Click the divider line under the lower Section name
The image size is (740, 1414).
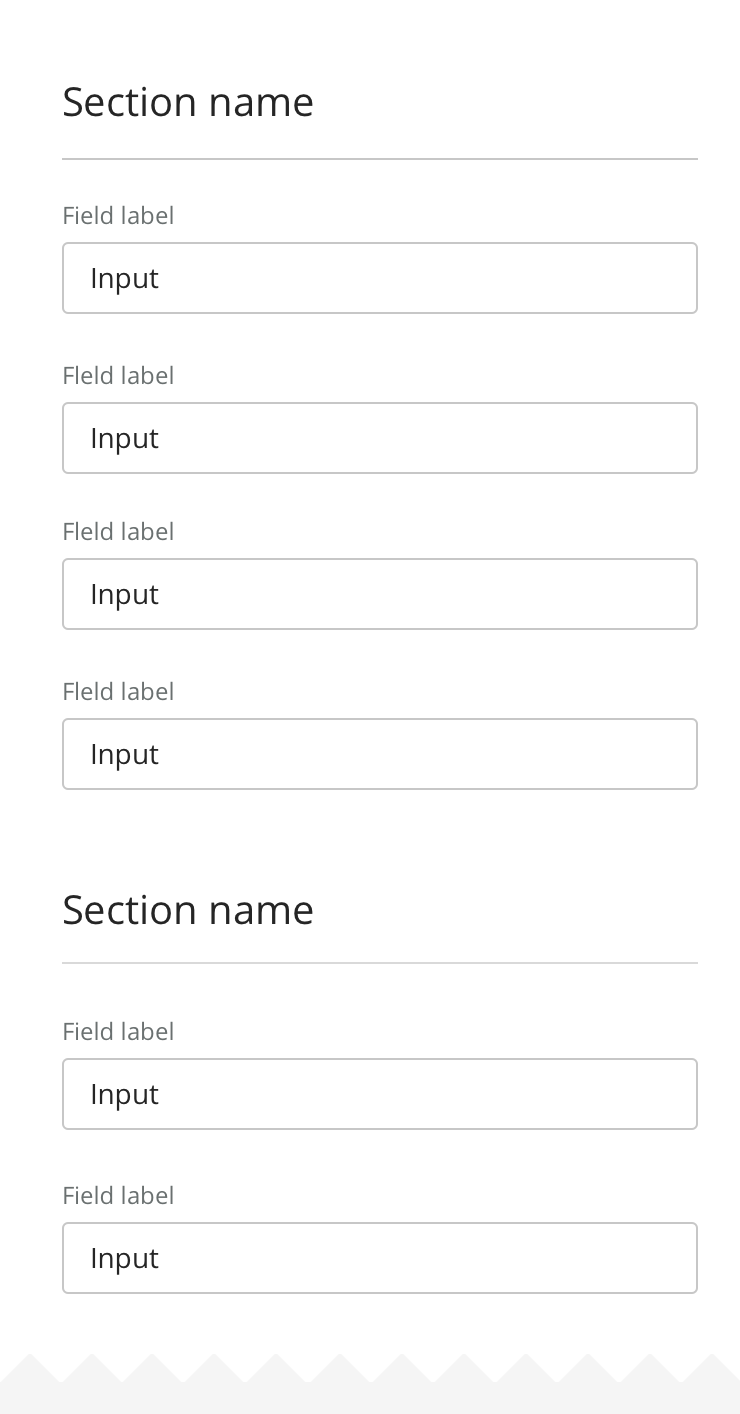tap(380, 963)
